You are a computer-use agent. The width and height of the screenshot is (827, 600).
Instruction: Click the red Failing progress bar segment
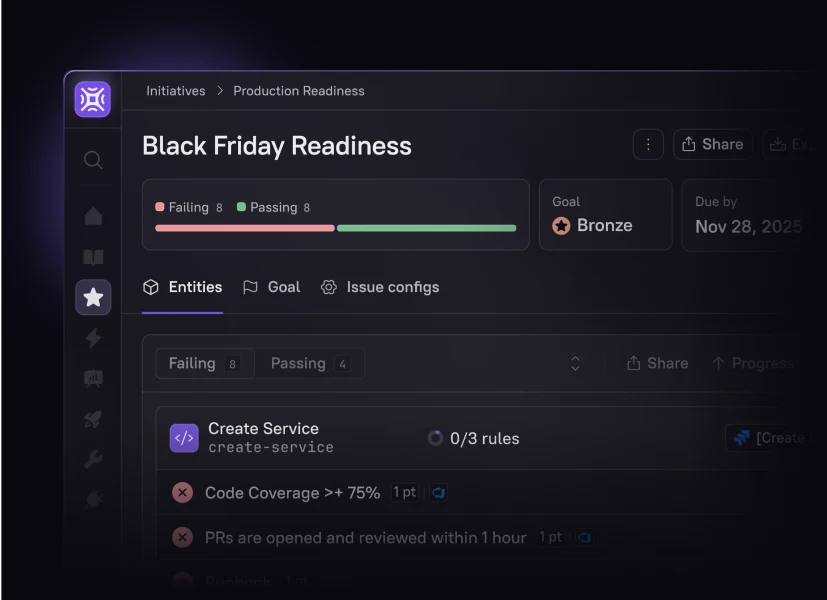245,228
